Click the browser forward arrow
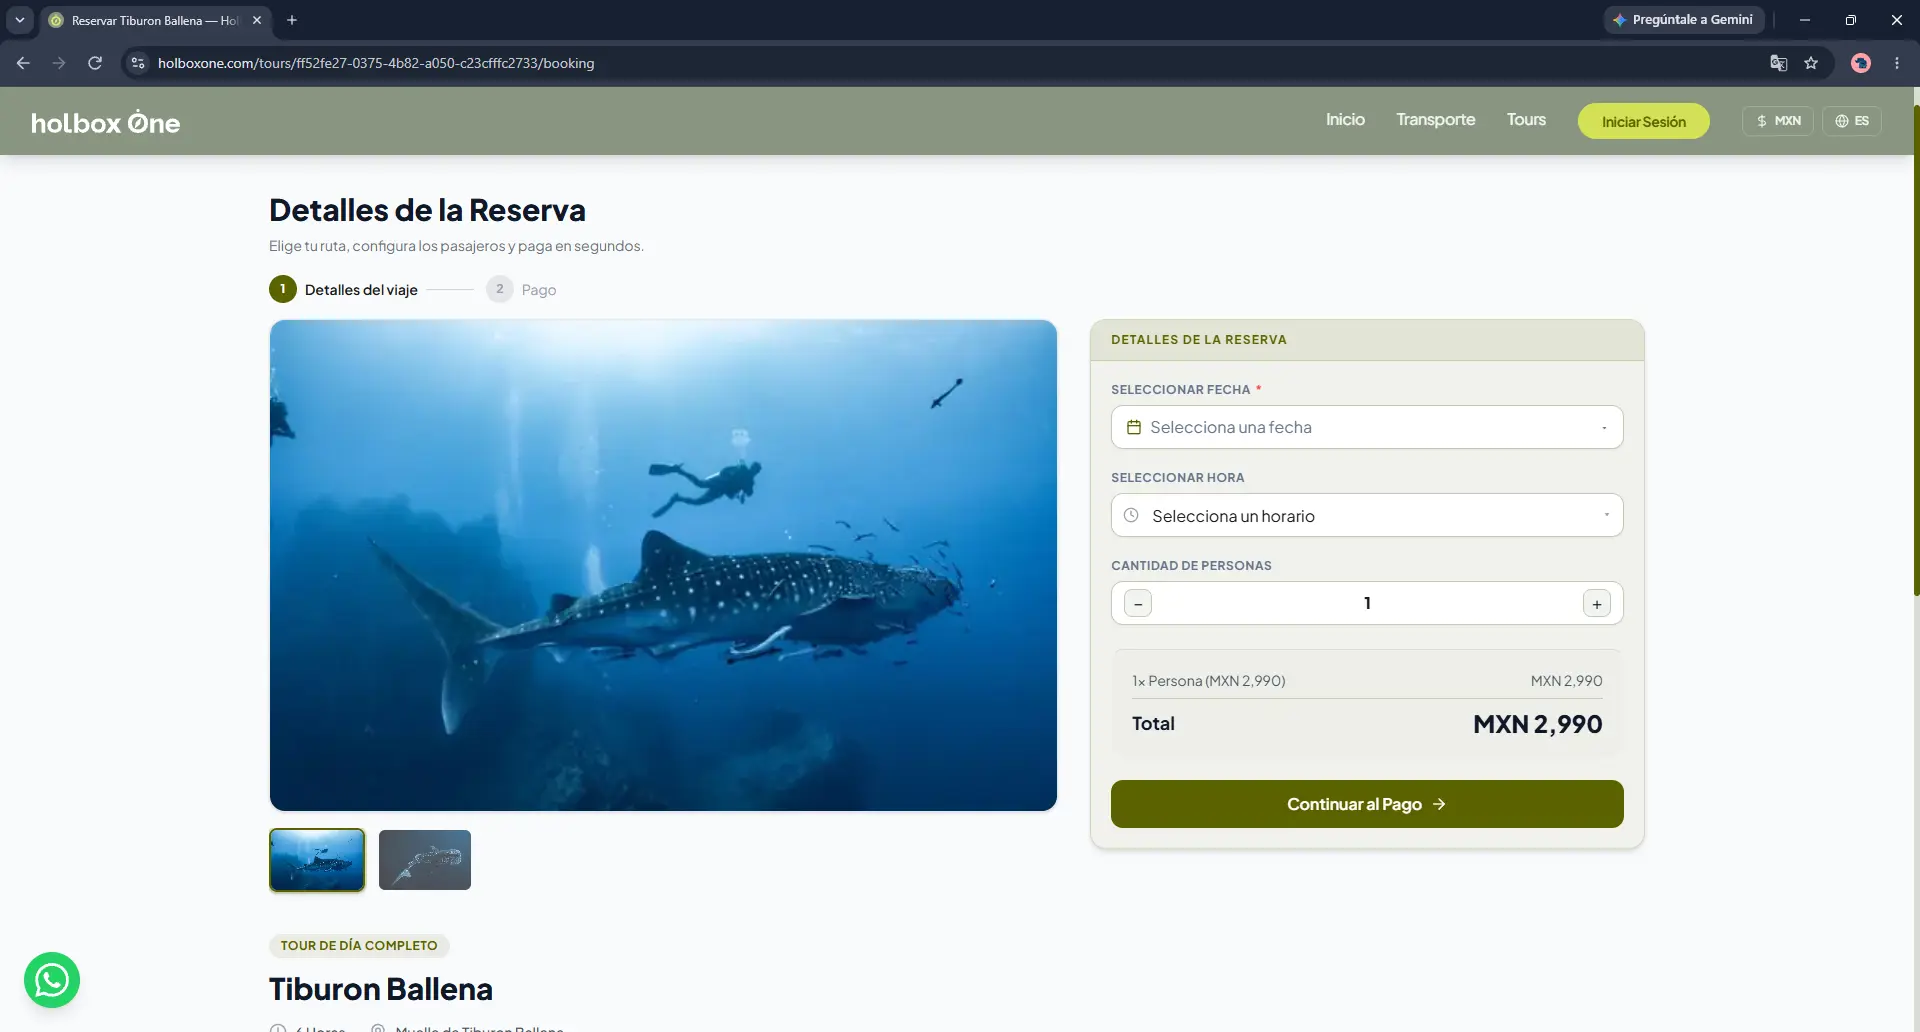 click(59, 63)
